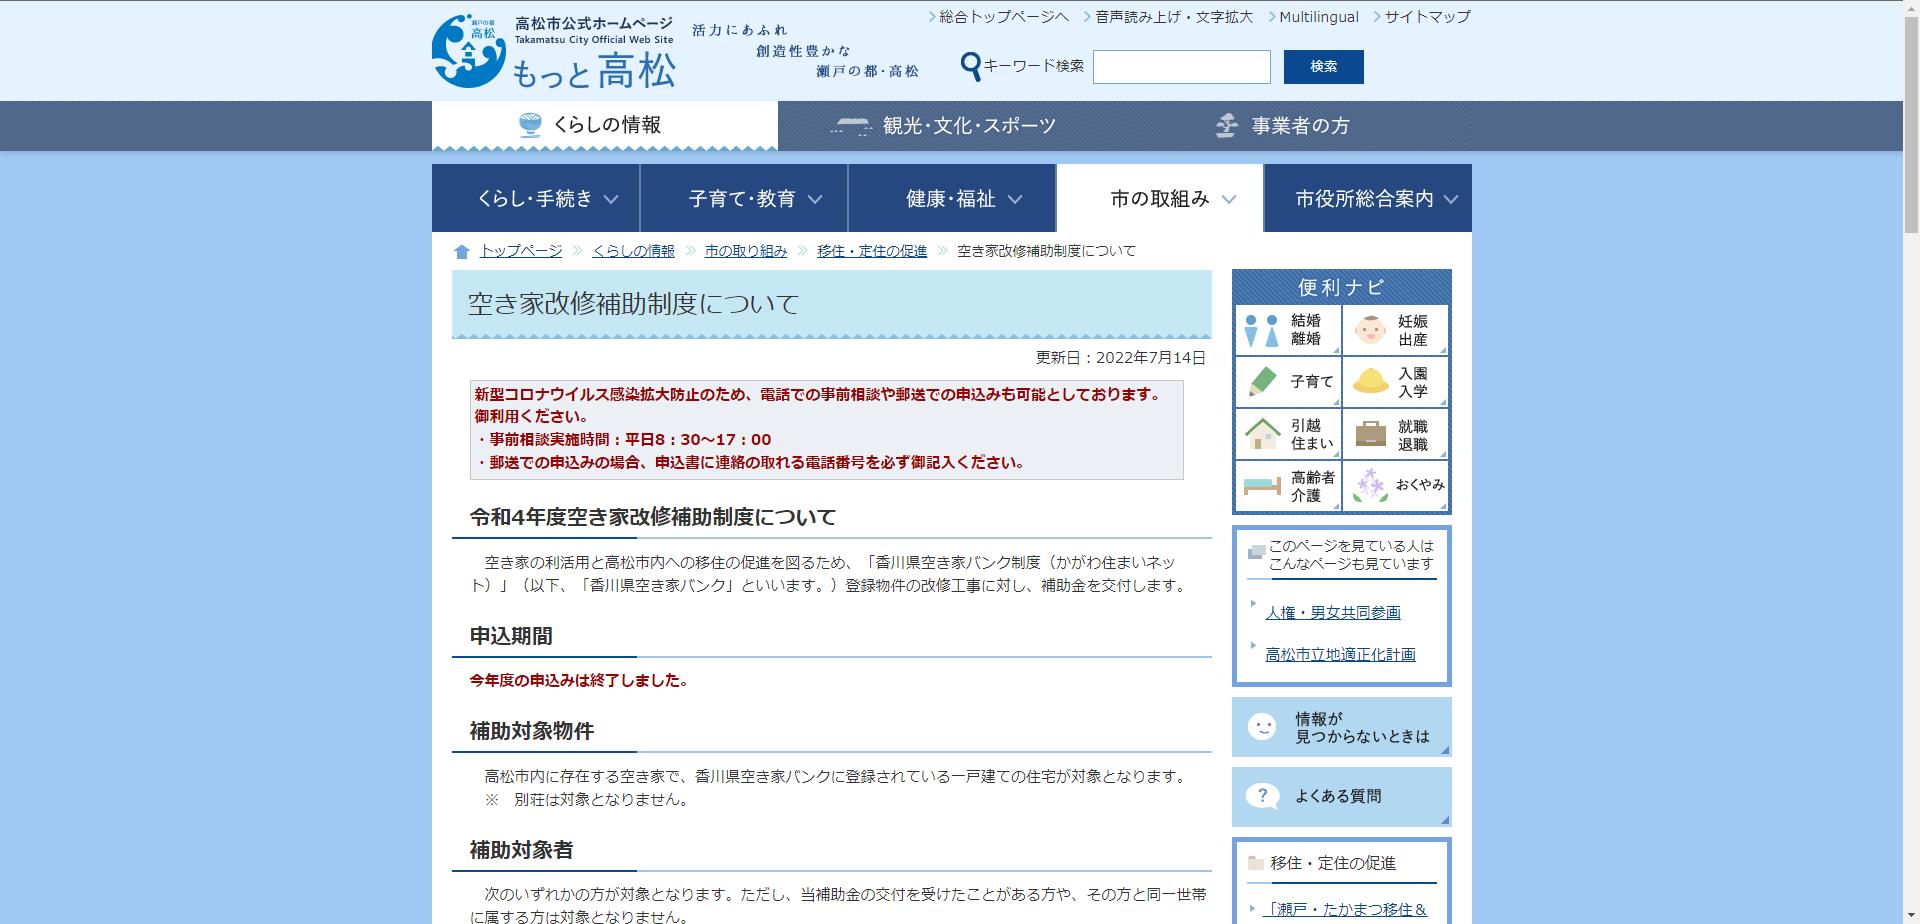This screenshot has height=924, width=1920.
Task: Click the hat icon beside 観光・文化・スポーツ
Action: [851, 126]
